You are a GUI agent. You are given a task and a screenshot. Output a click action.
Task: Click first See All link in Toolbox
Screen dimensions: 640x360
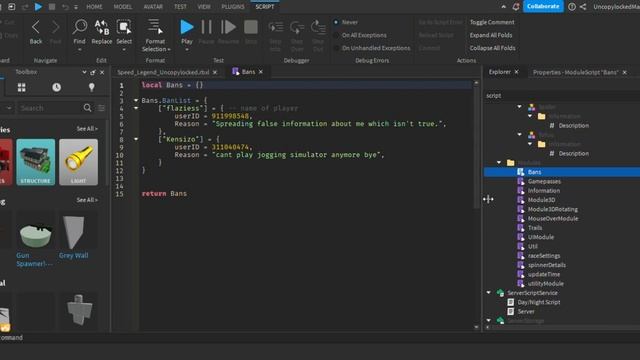point(87,129)
